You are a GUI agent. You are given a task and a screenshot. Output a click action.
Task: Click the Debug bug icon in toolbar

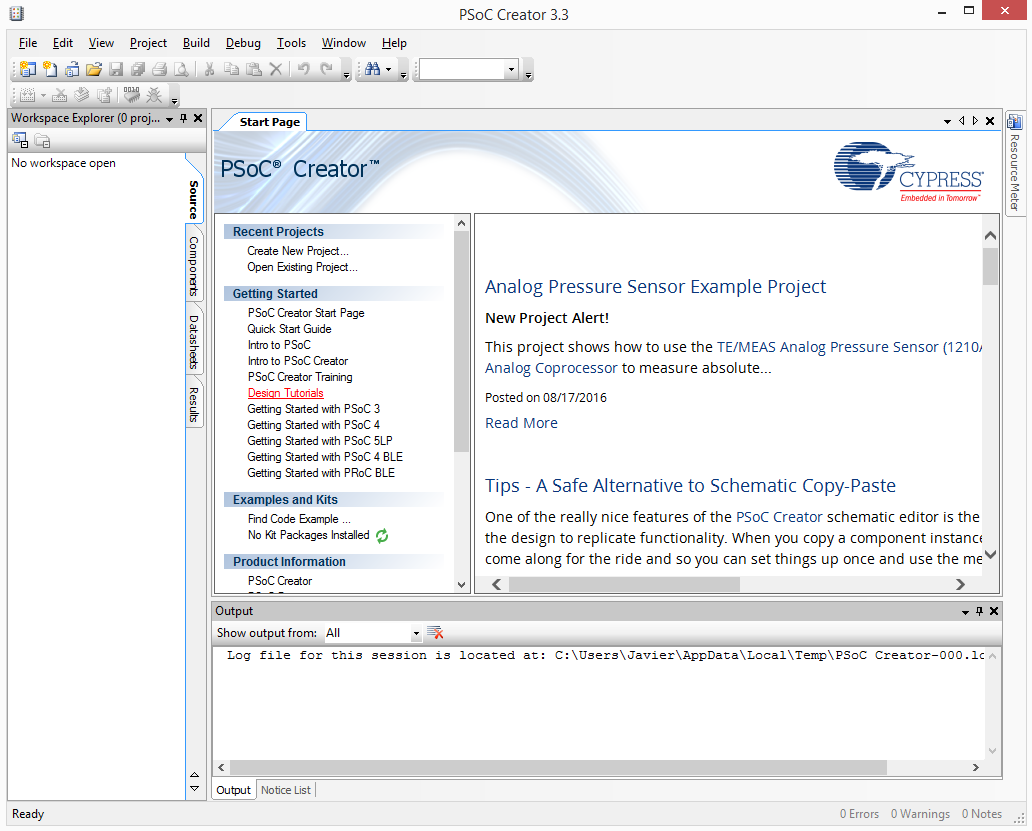click(x=154, y=96)
